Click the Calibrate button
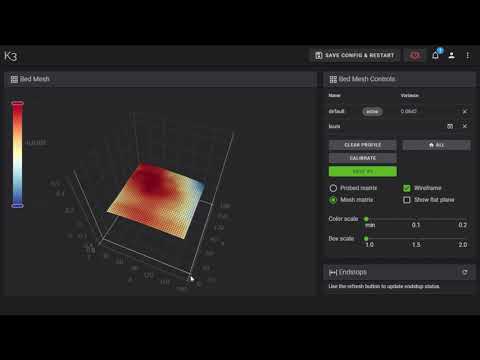 tap(363, 158)
